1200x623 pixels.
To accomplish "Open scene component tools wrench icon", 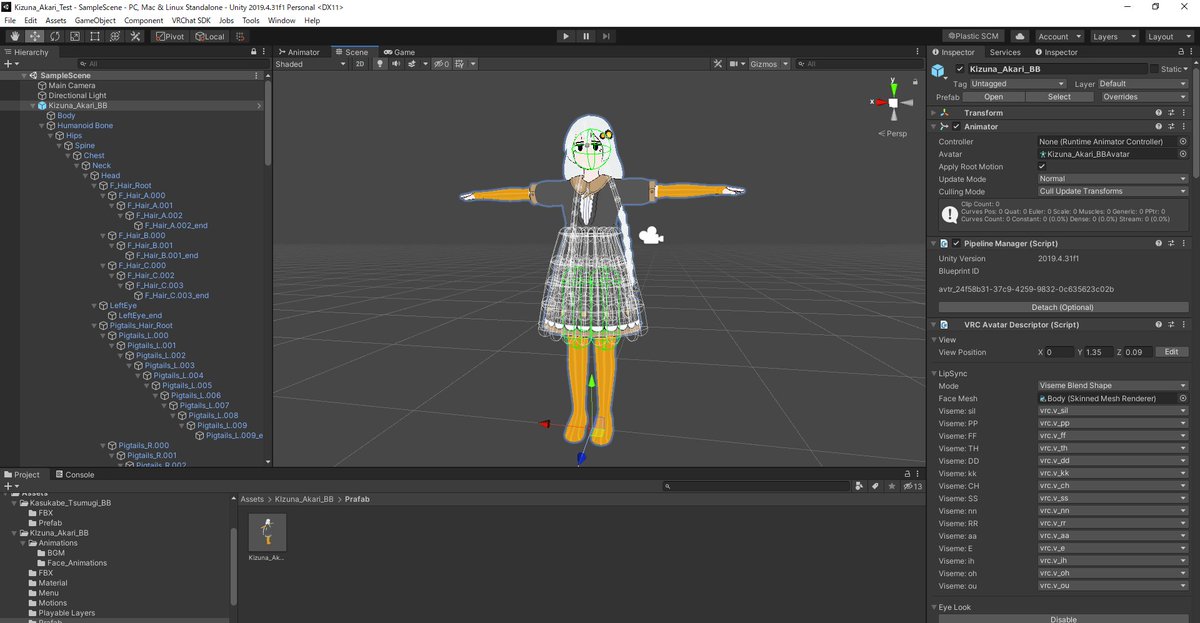I will tap(717, 64).
